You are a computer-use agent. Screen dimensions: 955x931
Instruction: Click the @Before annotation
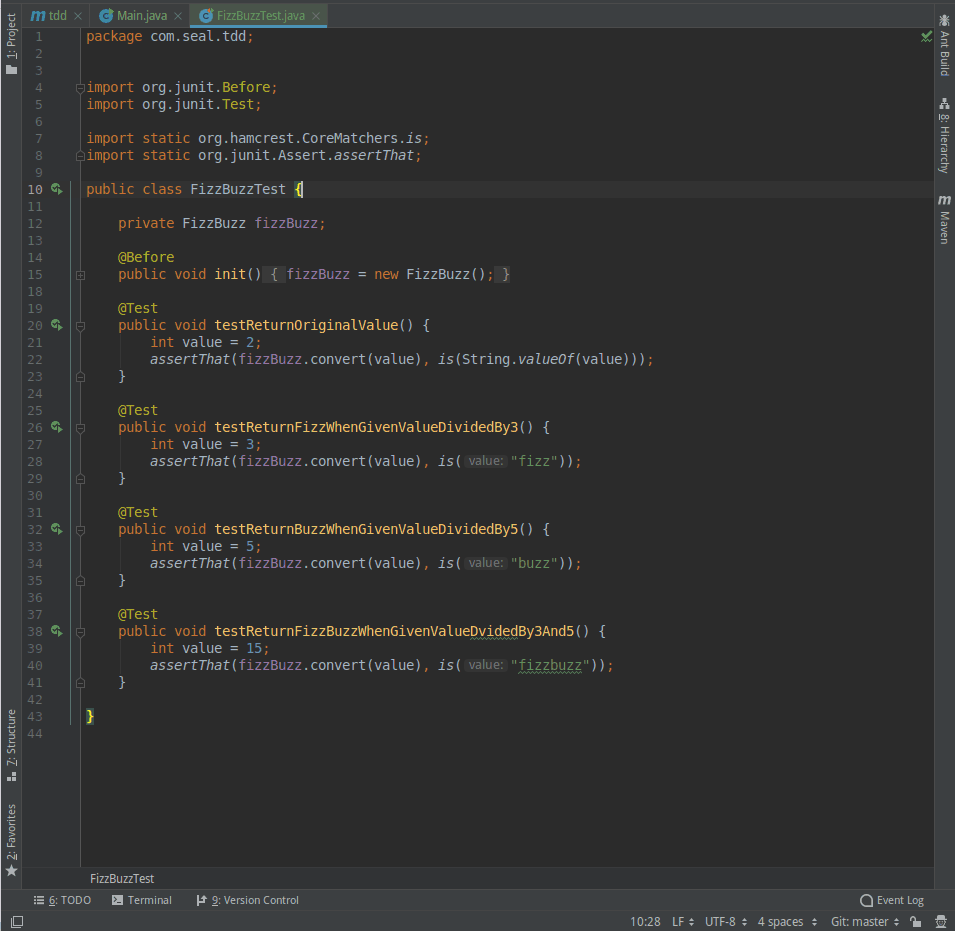pyautogui.click(x=146, y=258)
